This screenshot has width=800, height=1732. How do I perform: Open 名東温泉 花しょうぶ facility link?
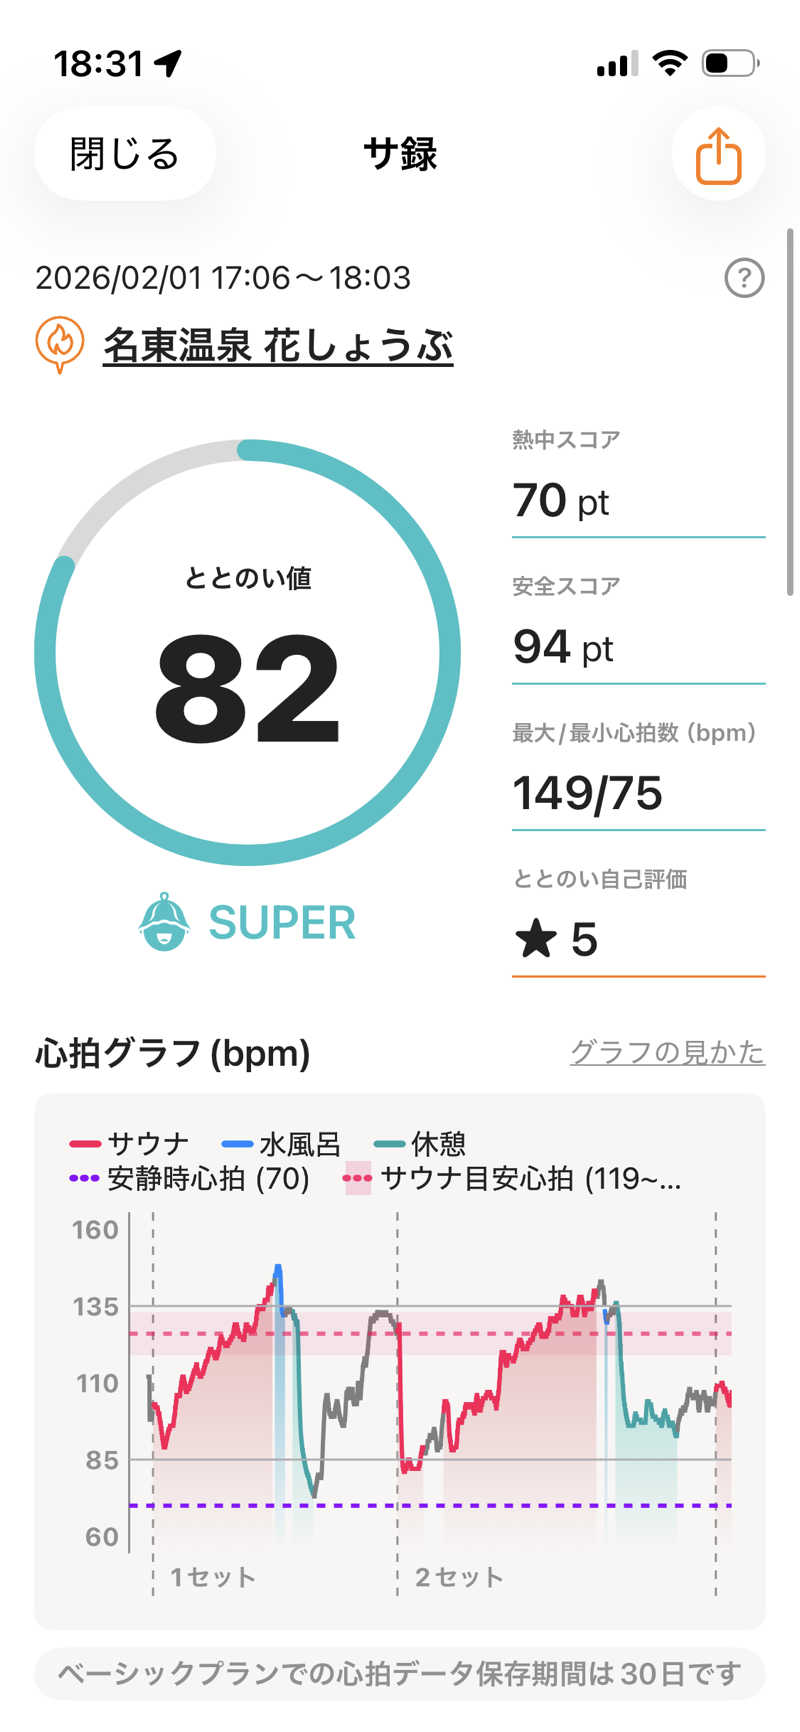coord(278,346)
